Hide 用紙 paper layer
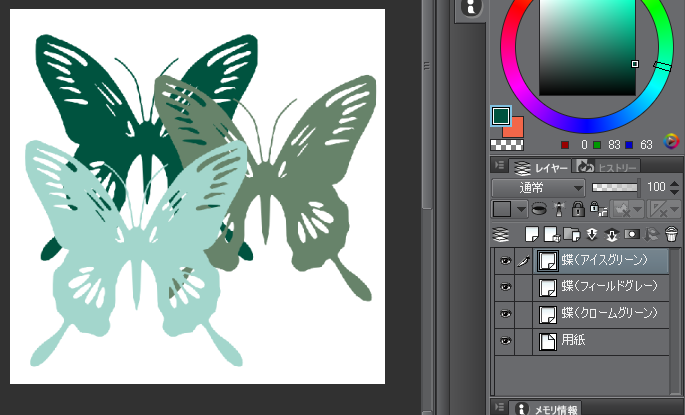 (505, 341)
